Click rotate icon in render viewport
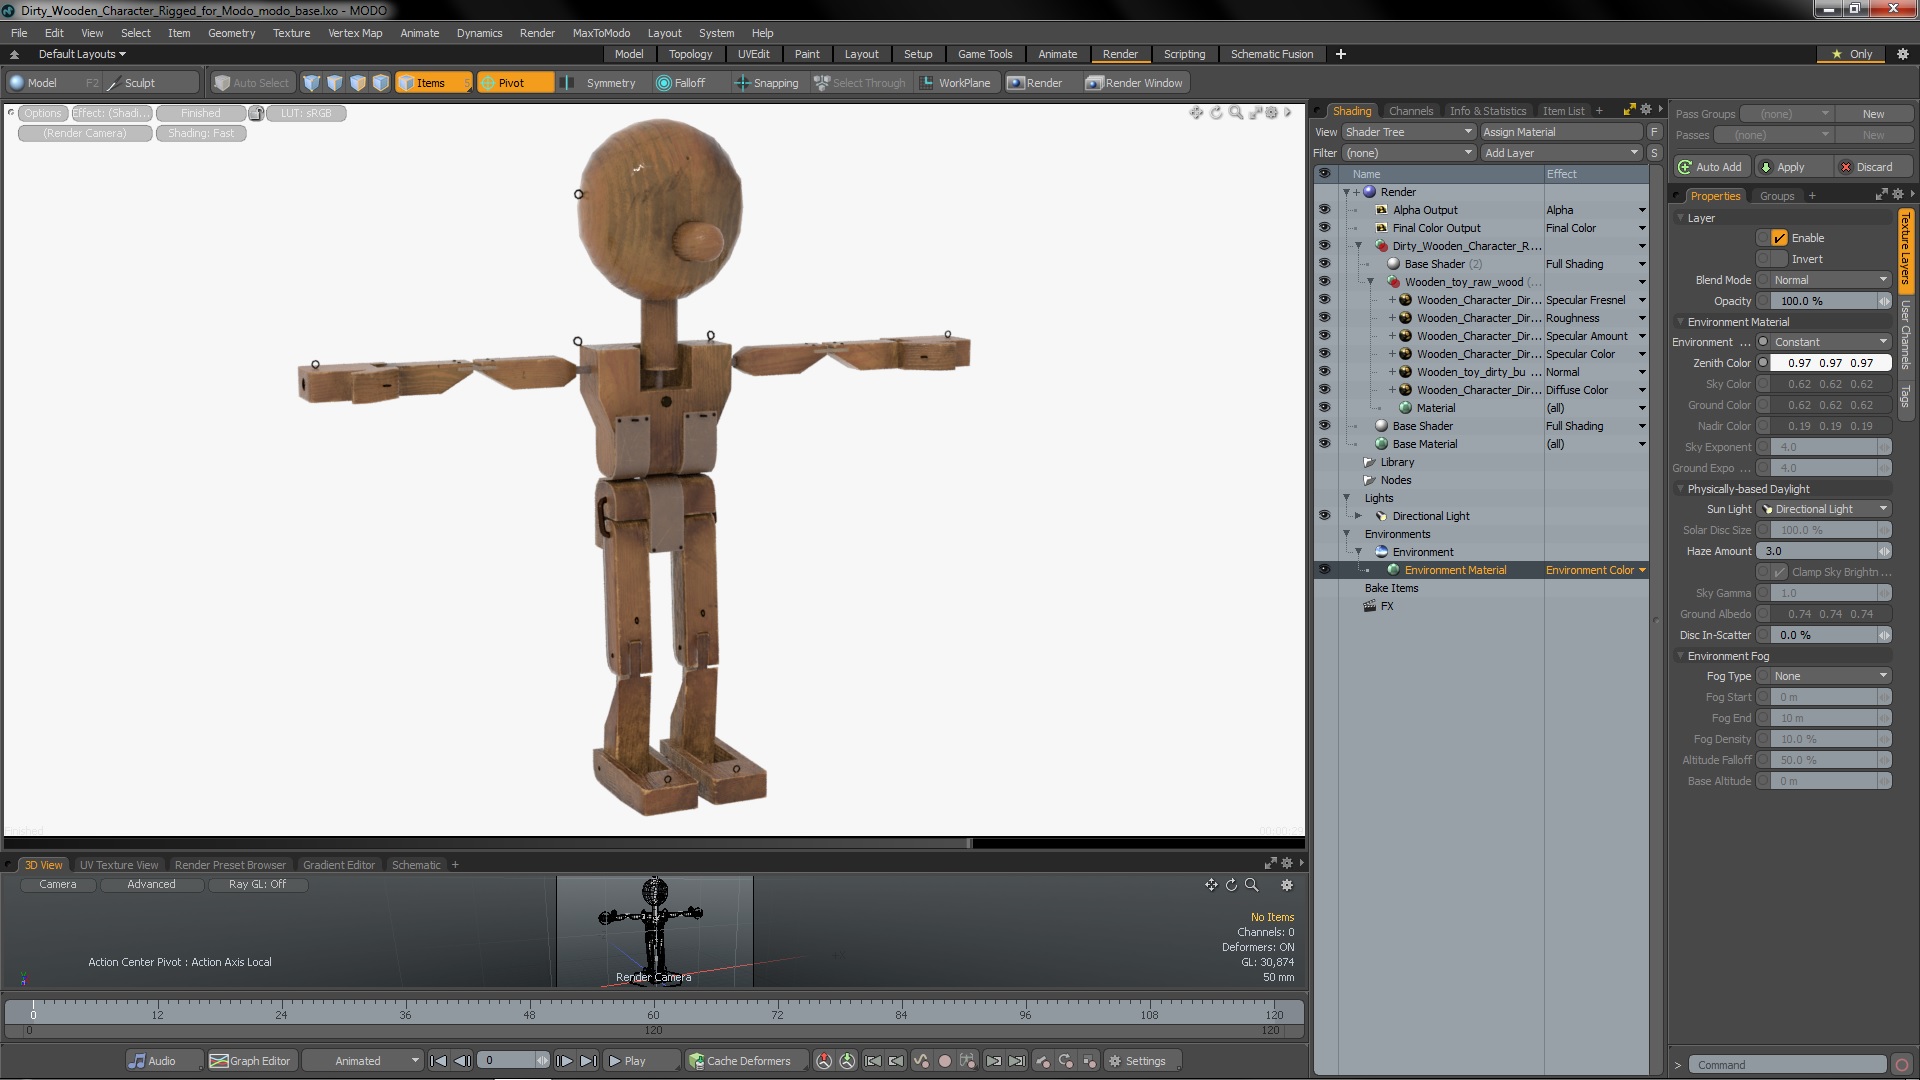This screenshot has height=1080, width=1920. click(1216, 113)
